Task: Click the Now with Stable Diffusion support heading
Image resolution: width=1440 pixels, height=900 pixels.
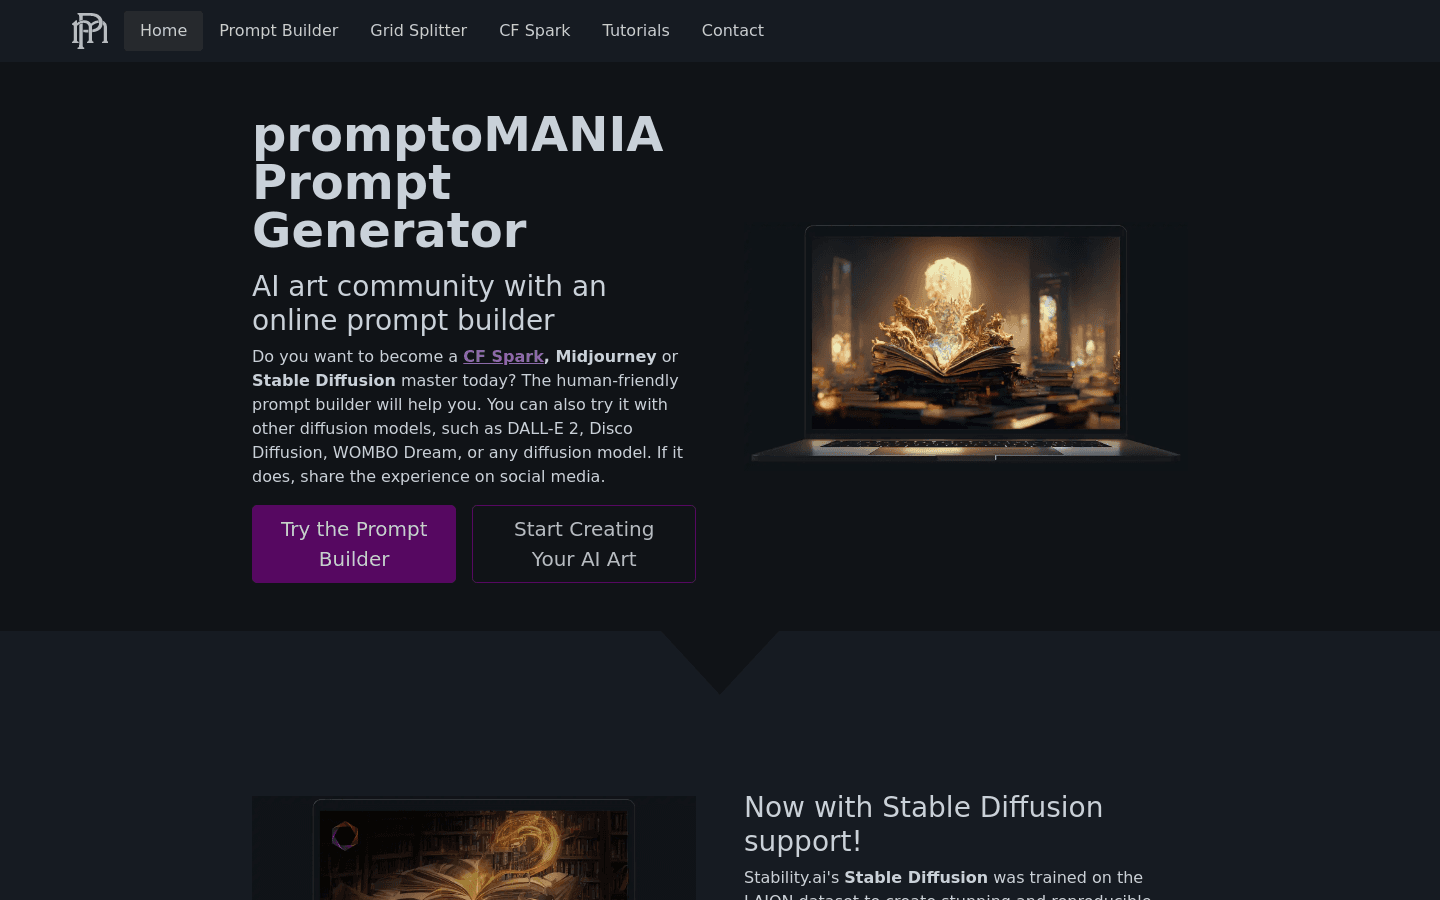Action: tap(923, 824)
